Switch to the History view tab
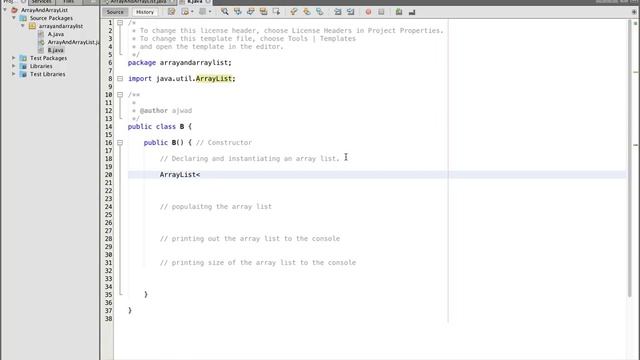640x360 pixels. pyautogui.click(x=145, y=12)
